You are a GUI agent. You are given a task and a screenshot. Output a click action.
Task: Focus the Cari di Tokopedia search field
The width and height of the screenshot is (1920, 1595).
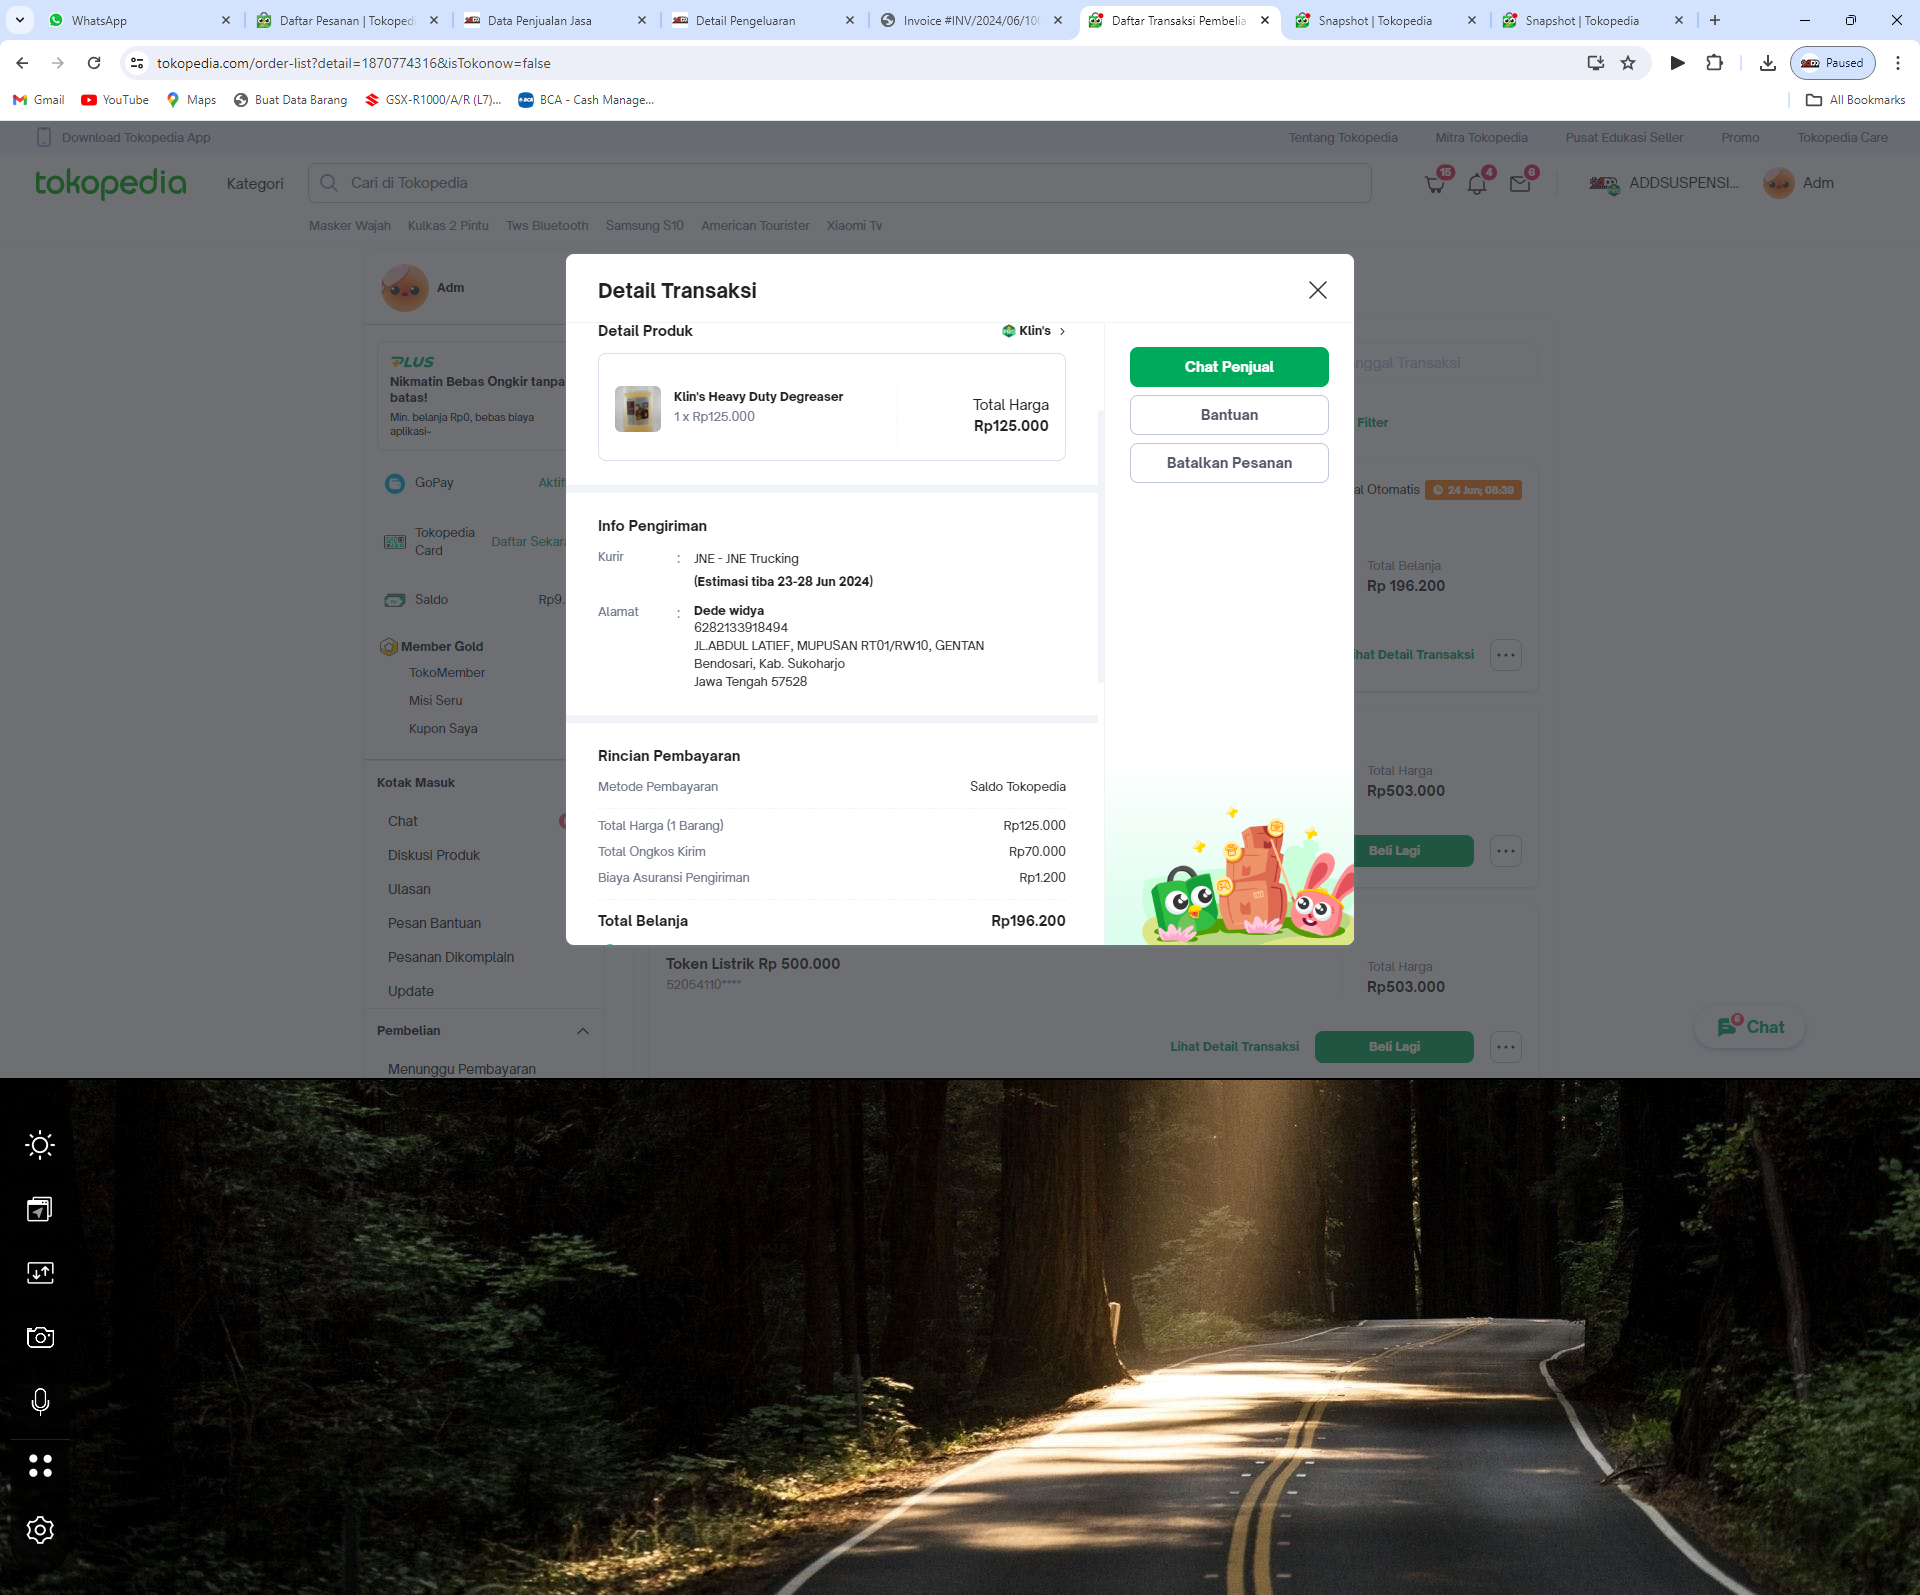pos(840,183)
